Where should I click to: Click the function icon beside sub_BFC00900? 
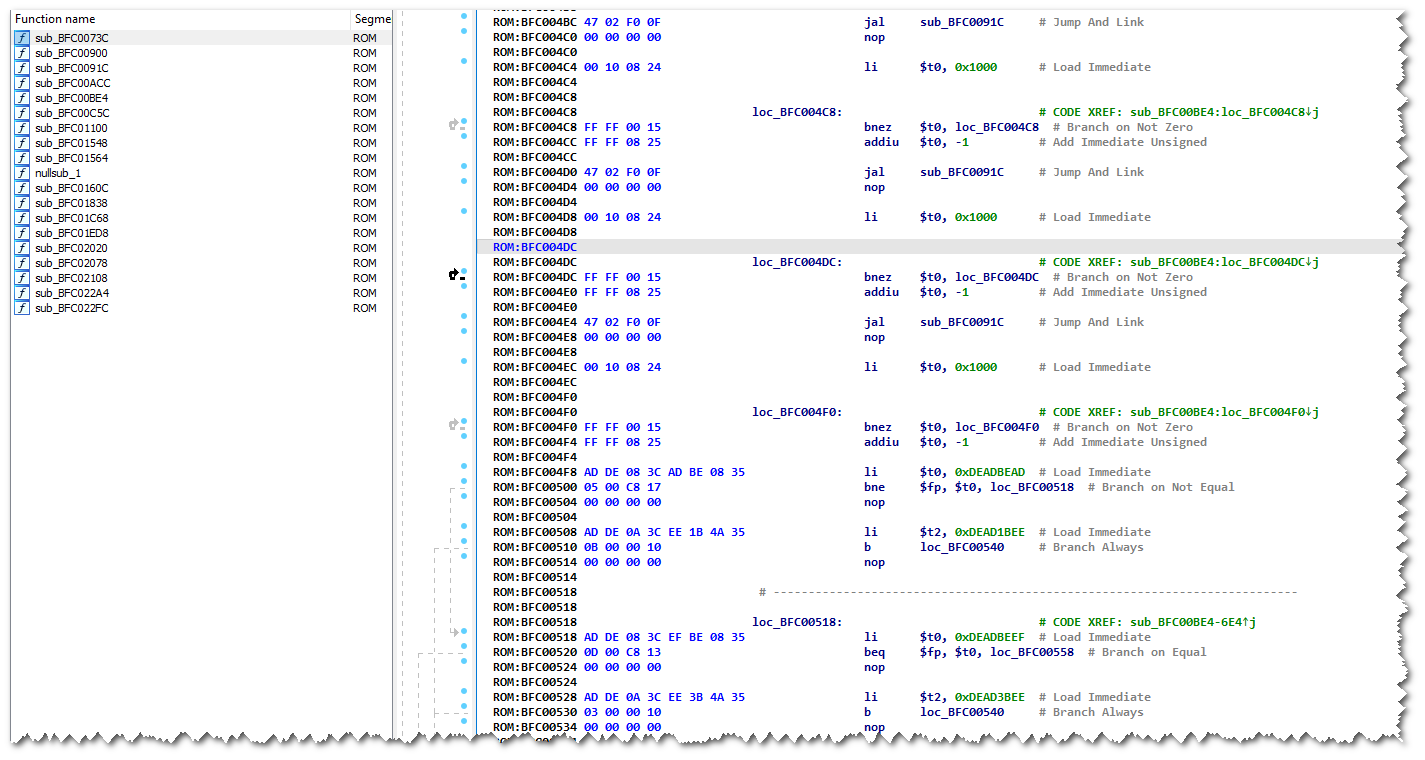[21, 53]
